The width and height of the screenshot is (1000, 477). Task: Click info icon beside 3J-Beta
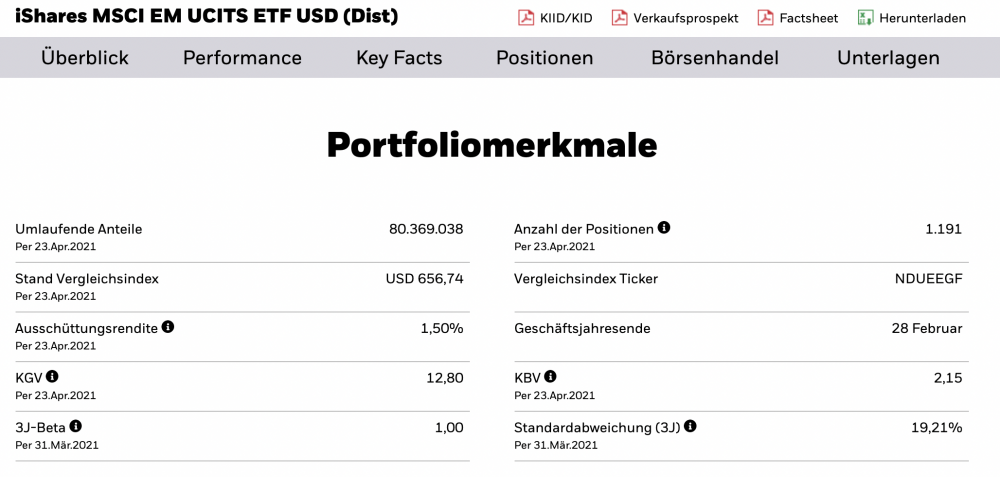pos(76,427)
